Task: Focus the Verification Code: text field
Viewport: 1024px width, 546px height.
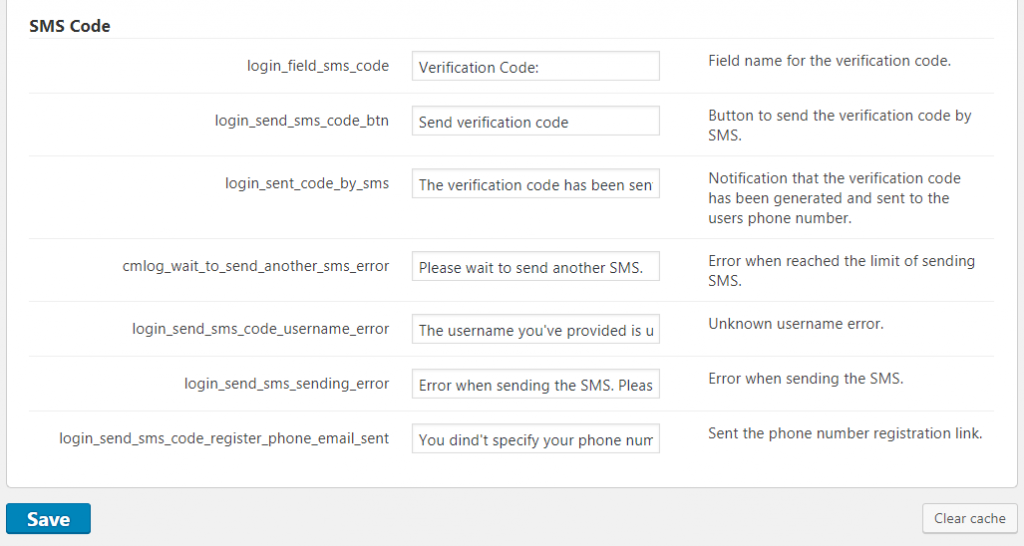Action: 535,67
